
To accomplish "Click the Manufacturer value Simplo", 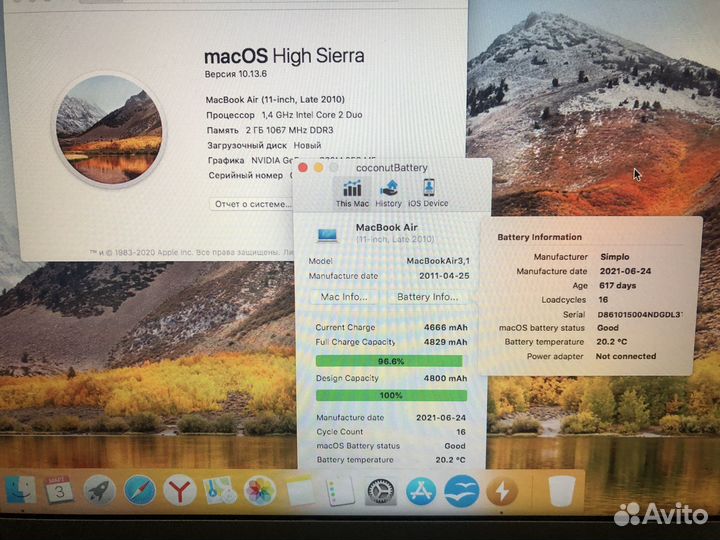I will tap(614, 257).
